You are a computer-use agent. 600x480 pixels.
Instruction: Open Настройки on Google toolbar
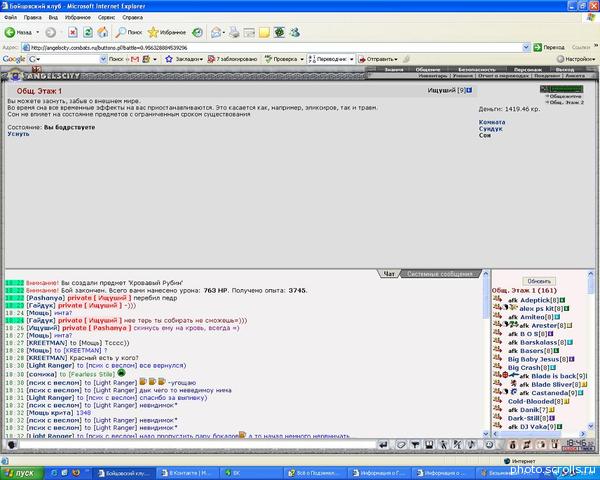coord(576,59)
